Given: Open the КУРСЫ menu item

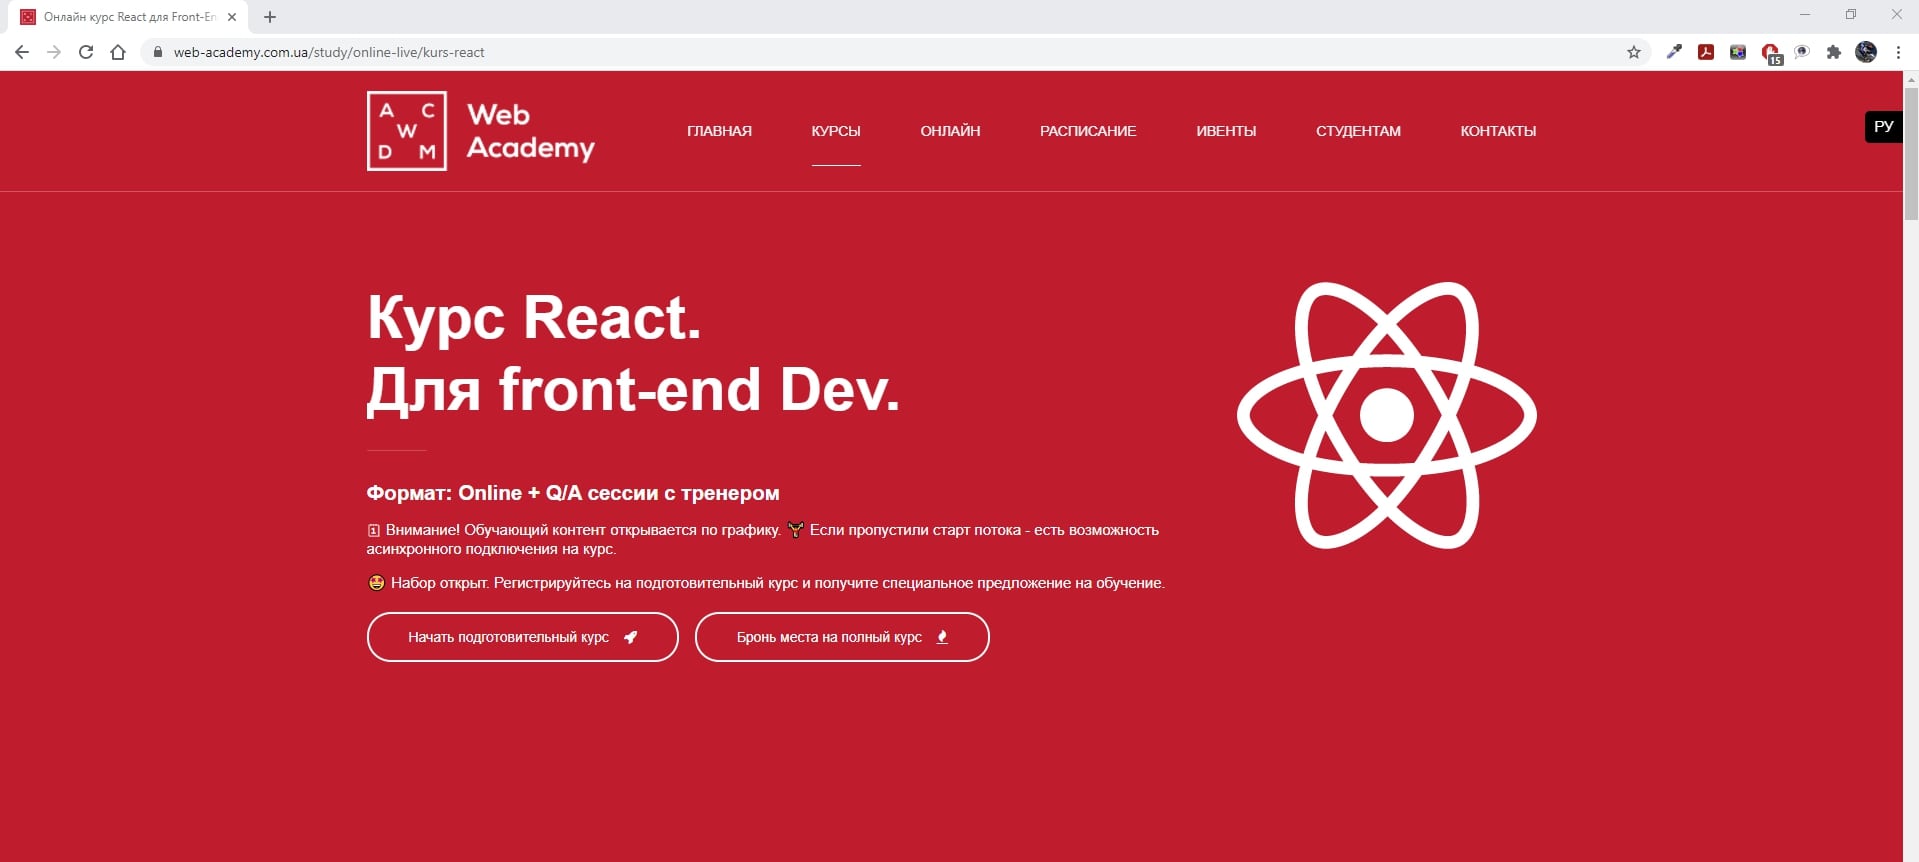Looking at the screenshot, I should (x=836, y=131).
